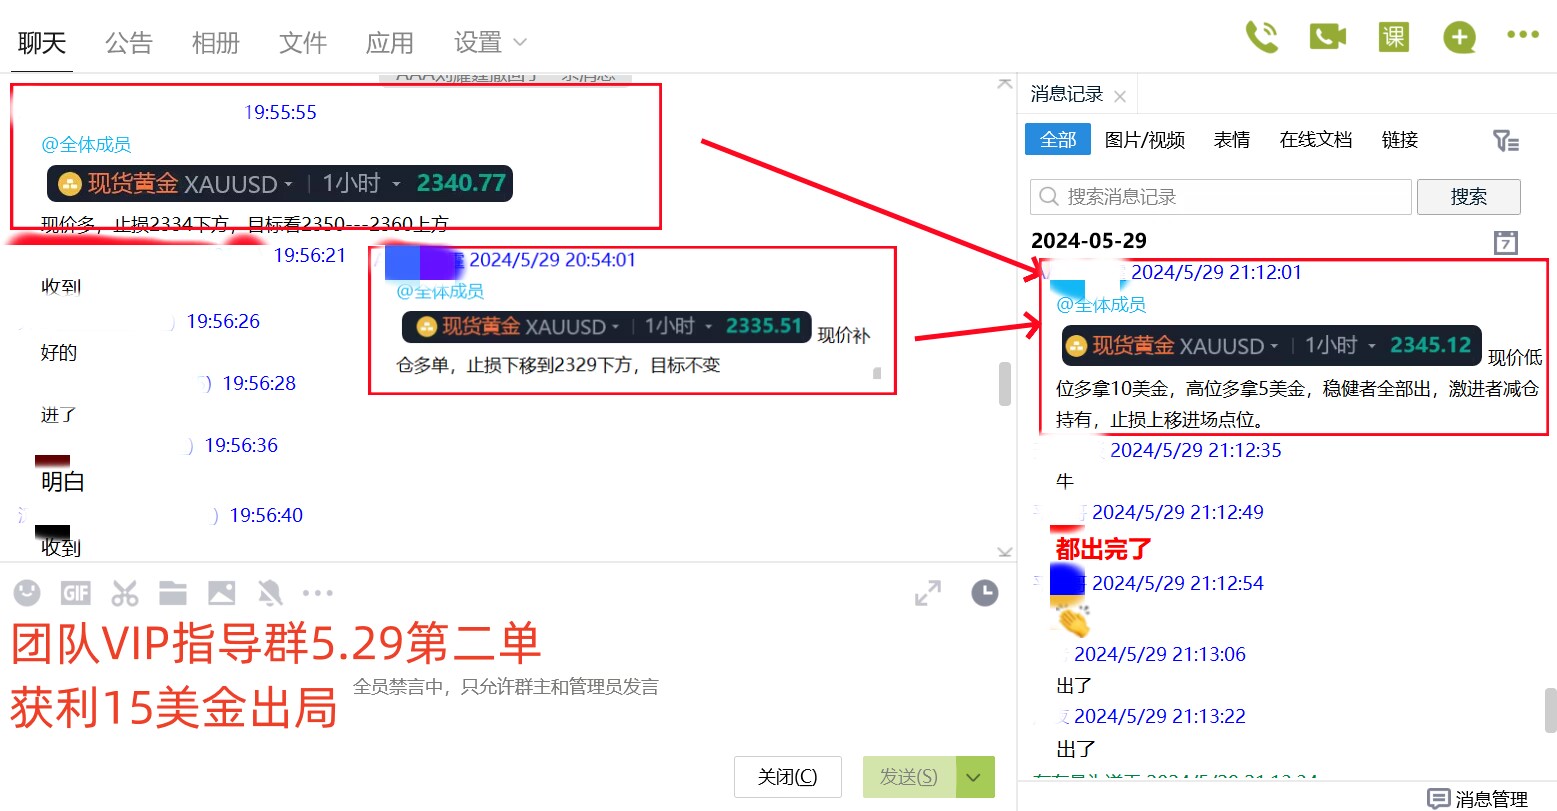The width and height of the screenshot is (1557, 811).
Task: Click the 搜索 button
Action: click(1469, 197)
